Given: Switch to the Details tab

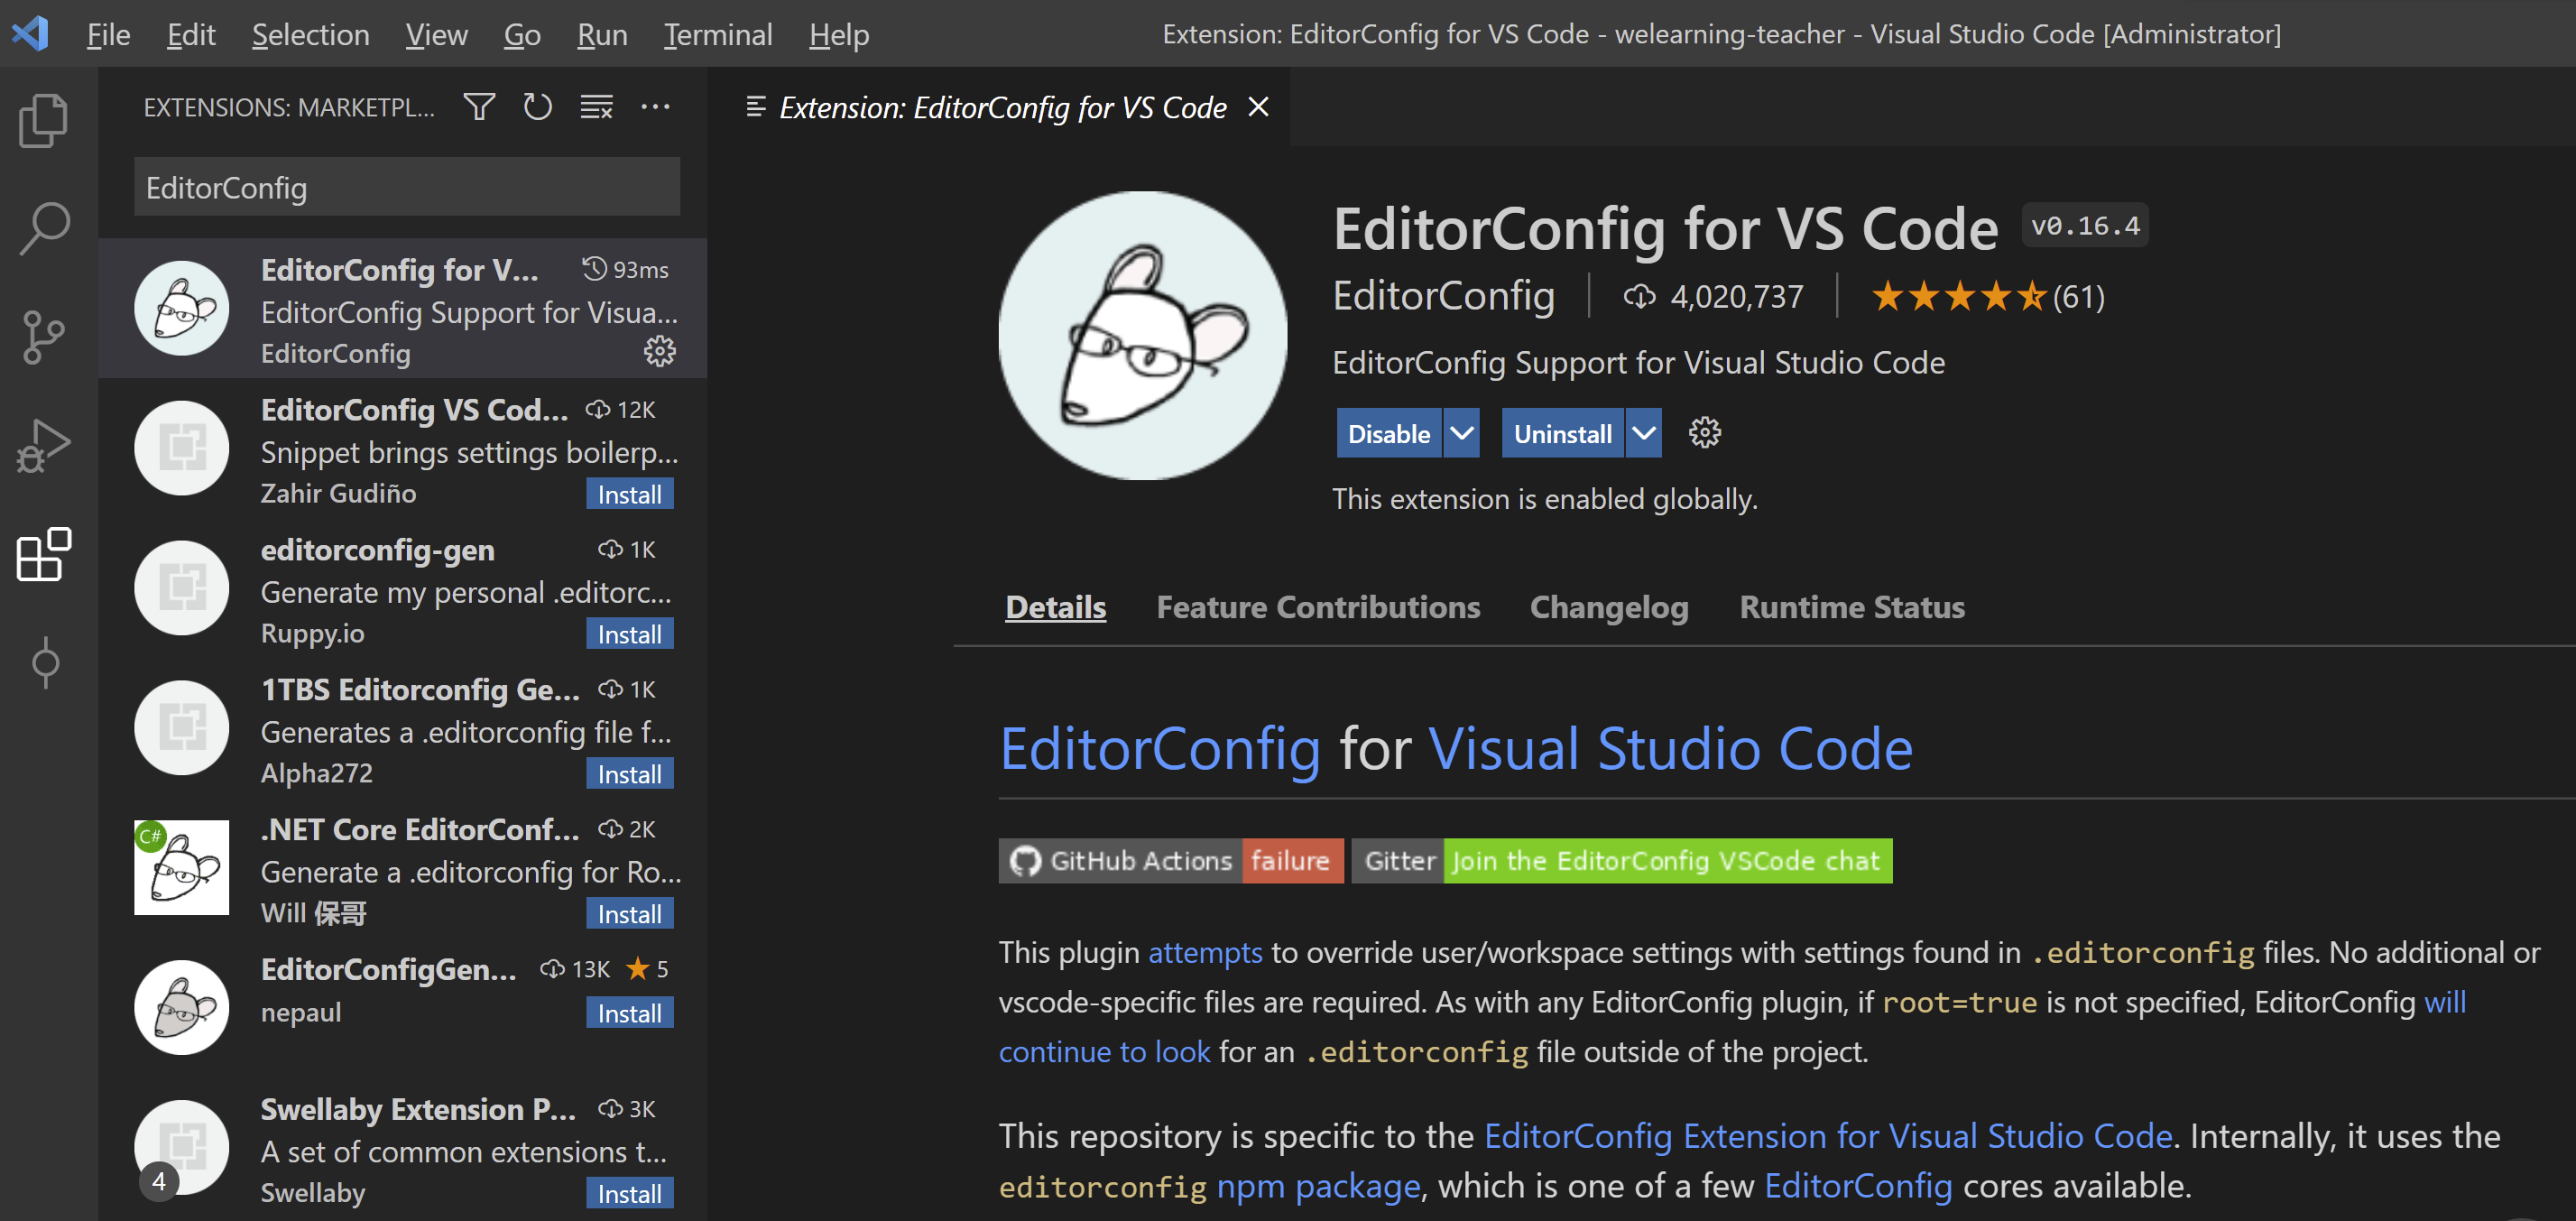Looking at the screenshot, I should 1055,607.
